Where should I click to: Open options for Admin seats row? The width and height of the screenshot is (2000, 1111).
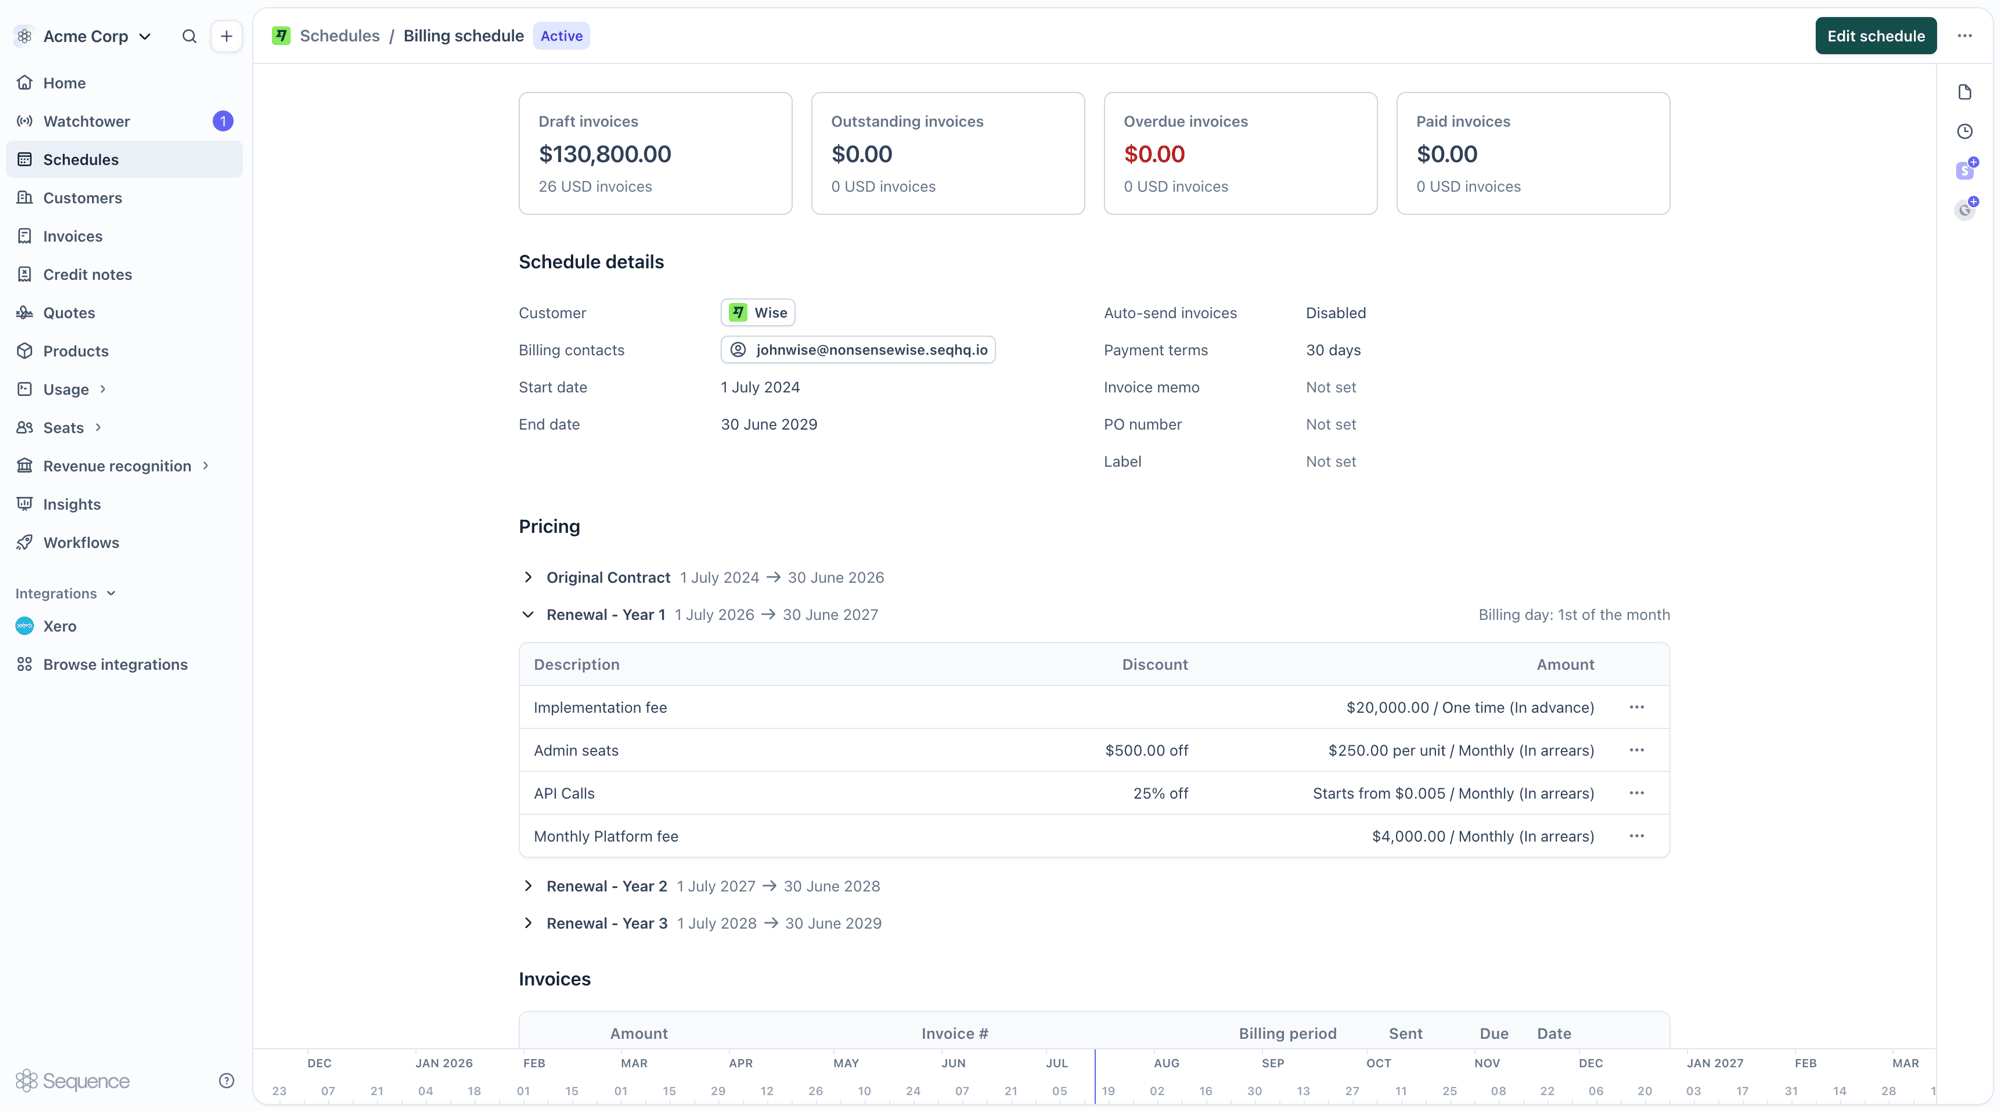pyautogui.click(x=1637, y=751)
